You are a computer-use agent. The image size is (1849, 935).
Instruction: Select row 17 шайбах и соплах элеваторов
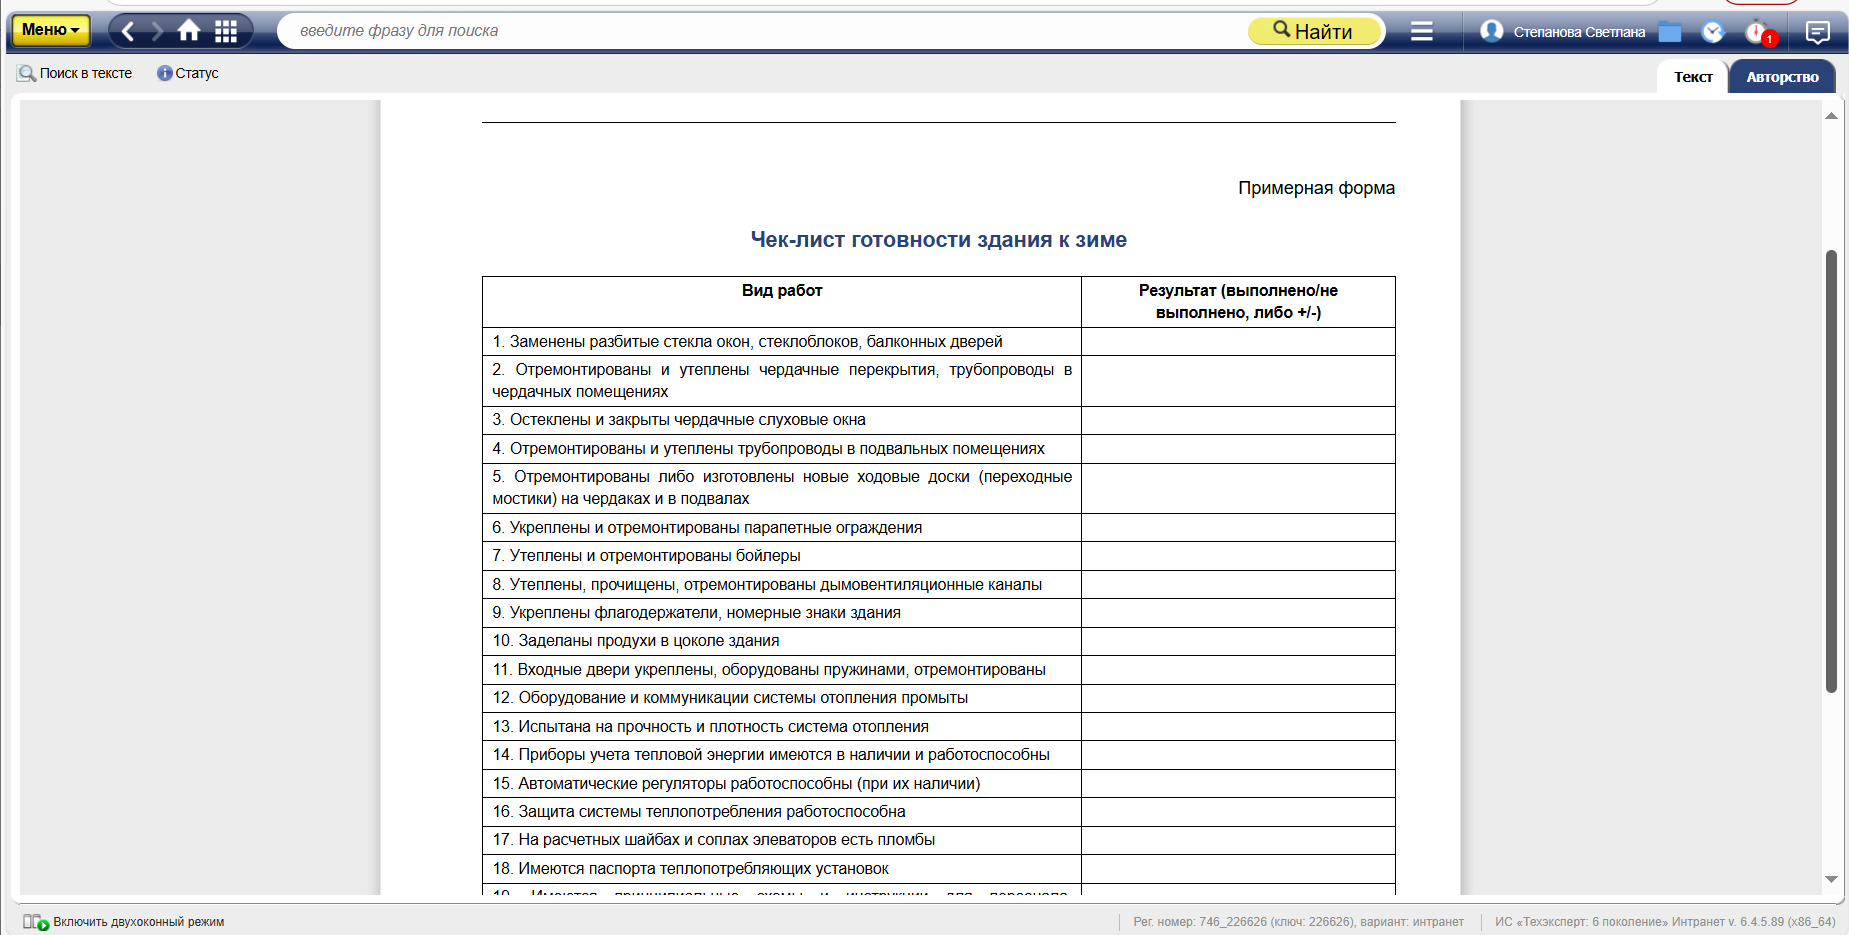(x=782, y=840)
